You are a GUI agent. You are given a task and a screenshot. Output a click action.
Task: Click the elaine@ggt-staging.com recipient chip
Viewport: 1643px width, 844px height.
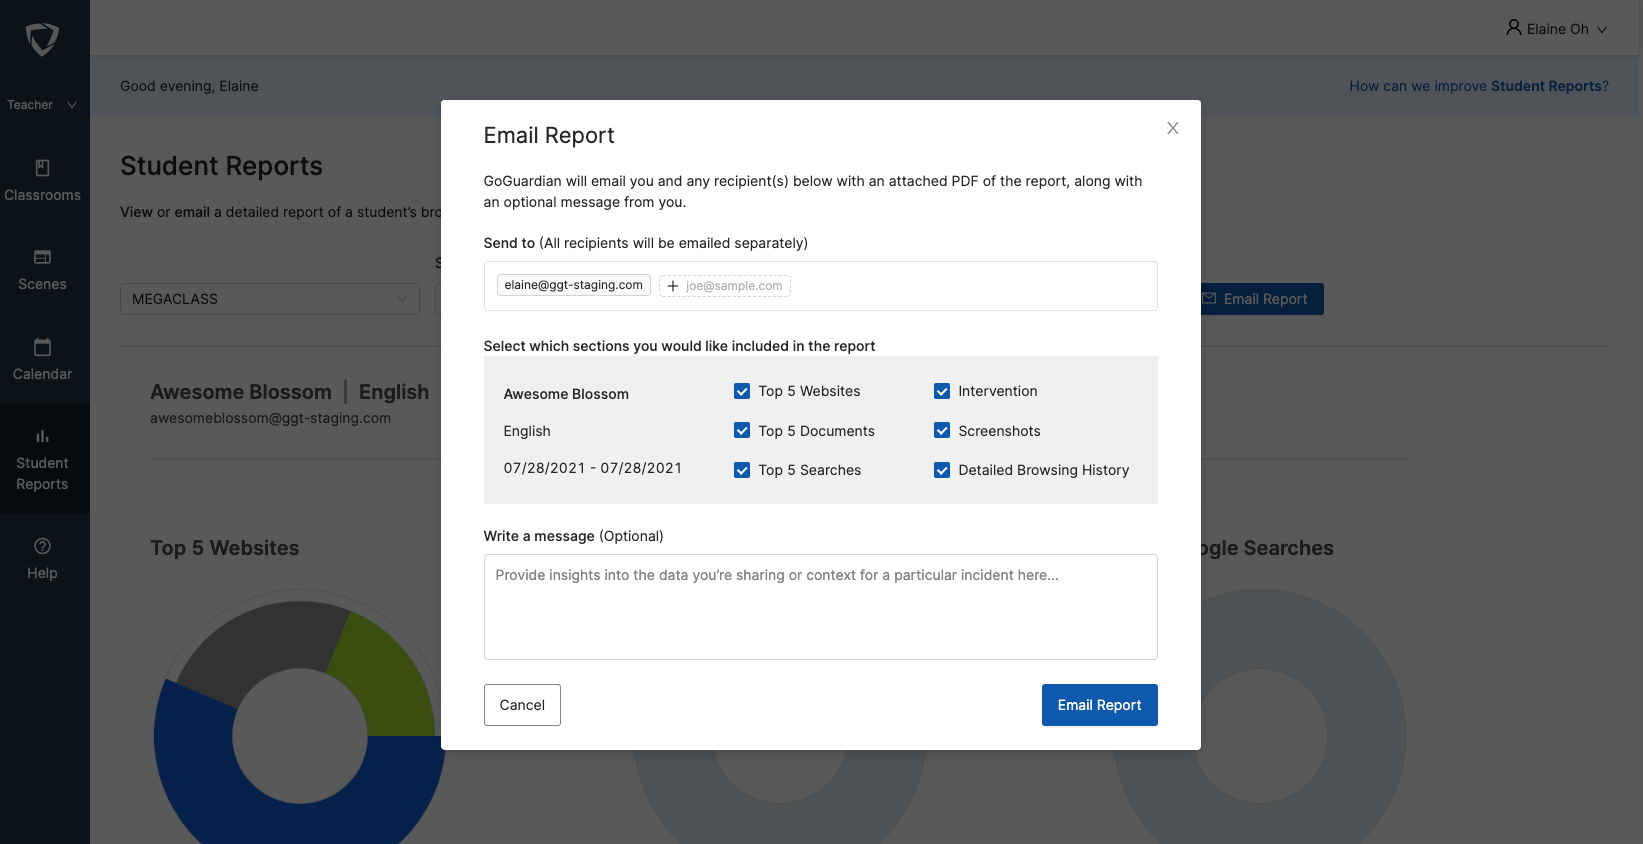coord(574,285)
